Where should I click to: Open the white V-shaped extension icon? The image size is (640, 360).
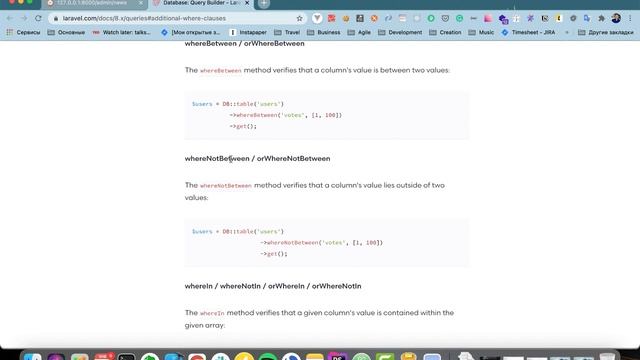[317, 18]
